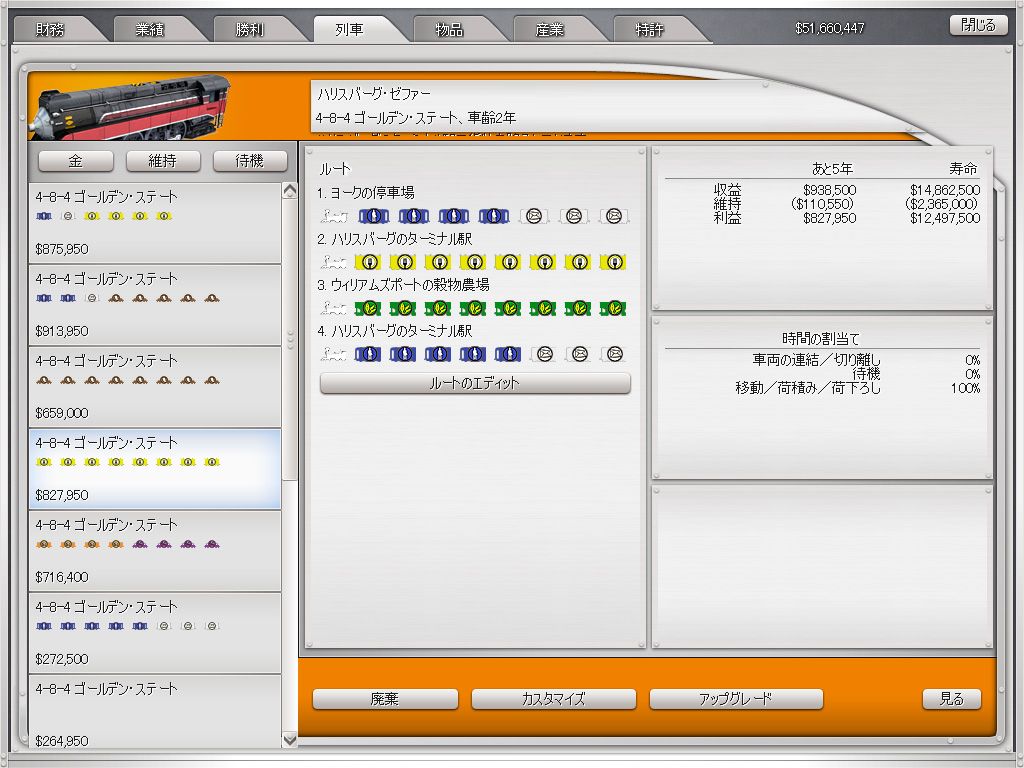Sort train list by 待機

[x=250, y=161]
